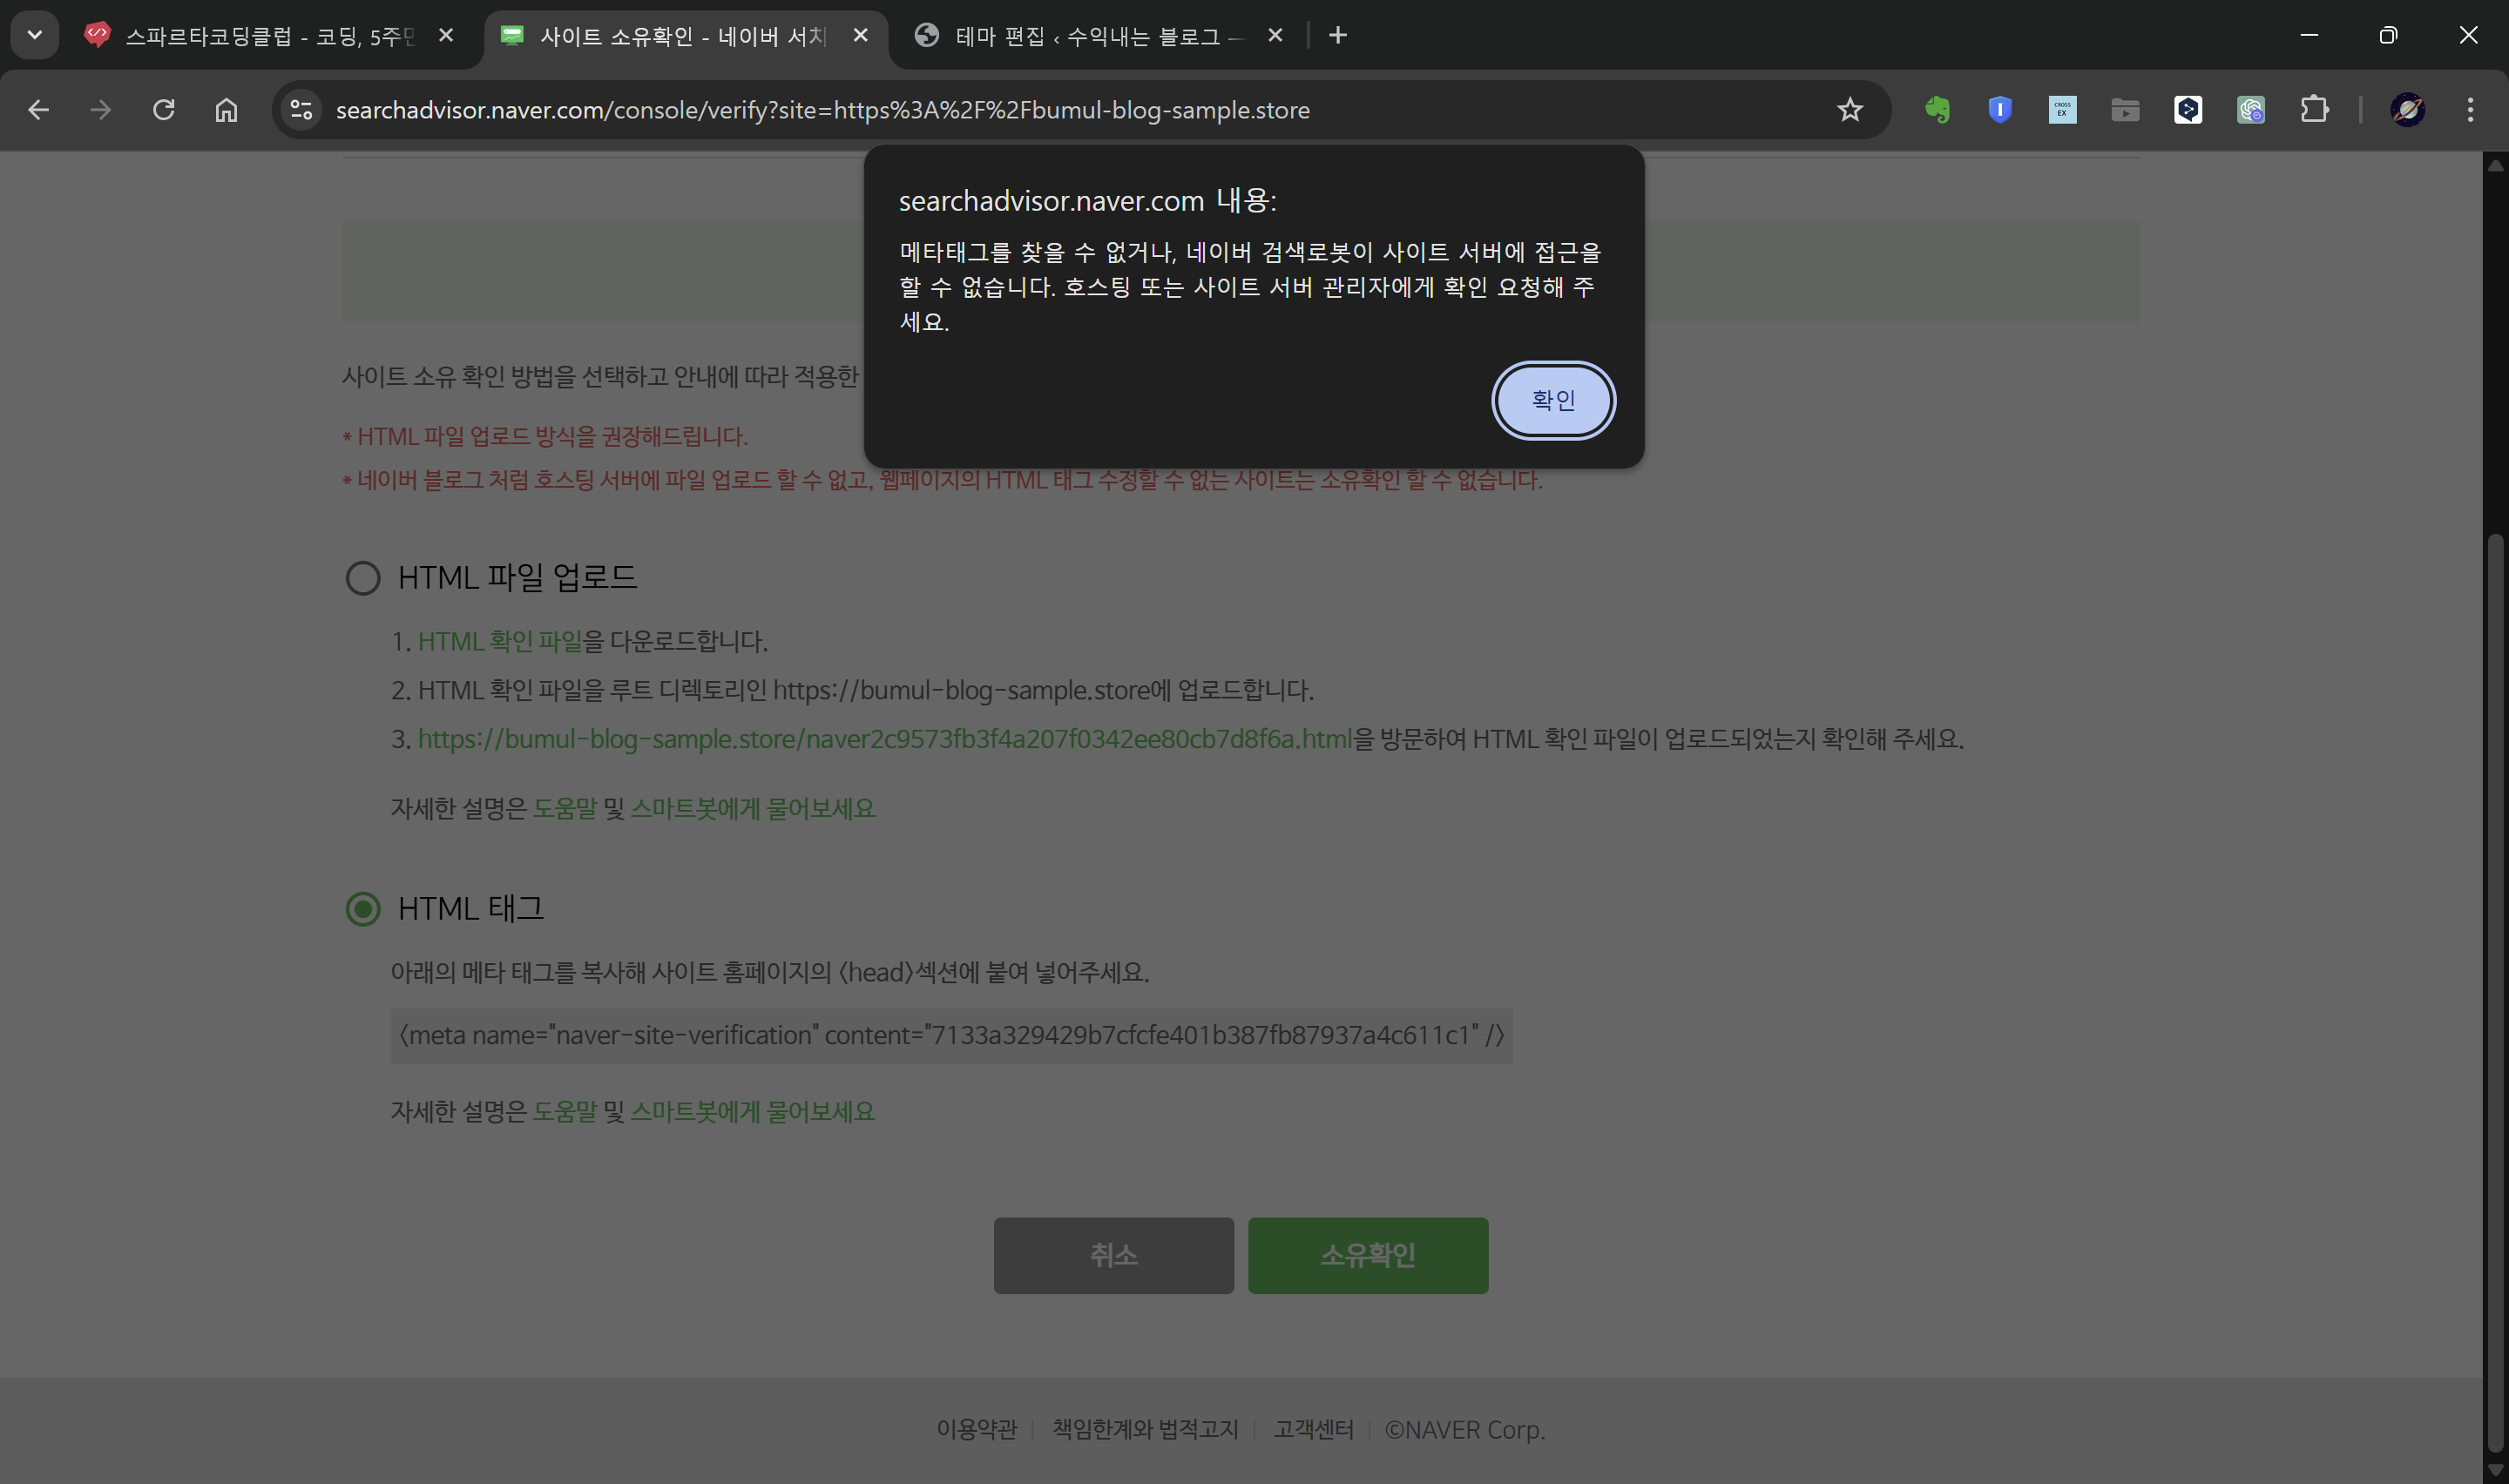
Task: Click the 취소 button
Action: click(x=1113, y=1255)
